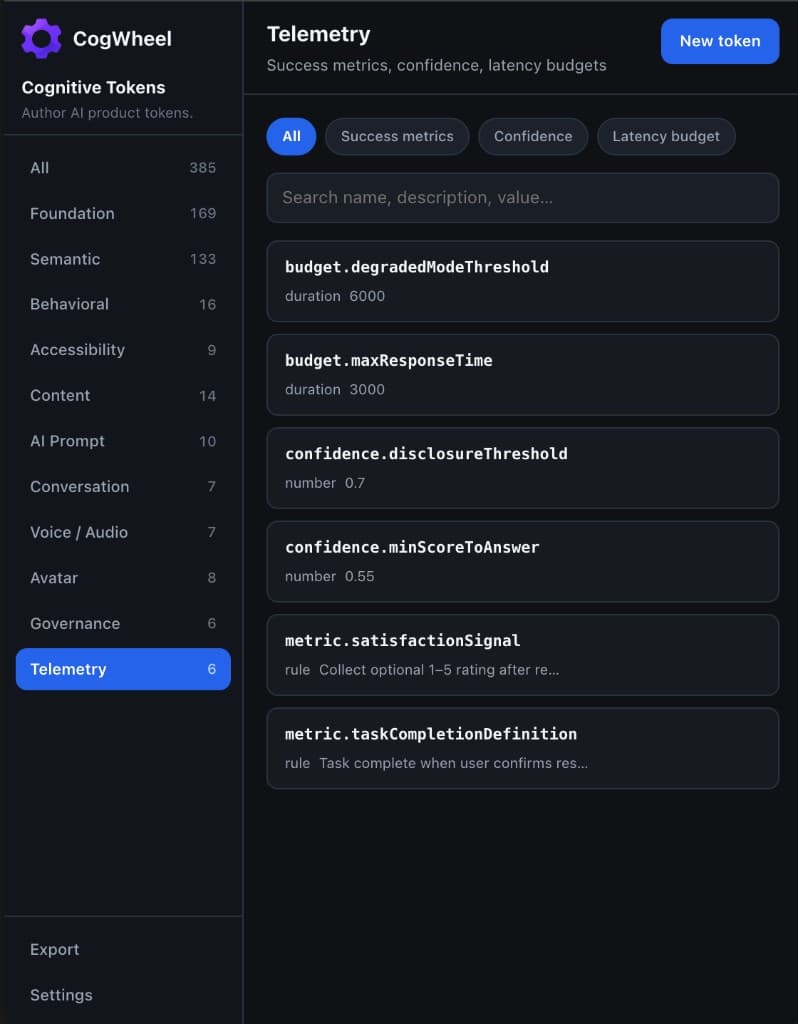Screen dimensions: 798x1024
Task: Open the All tokens category in sidebar
Action: click(x=123, y=168)
